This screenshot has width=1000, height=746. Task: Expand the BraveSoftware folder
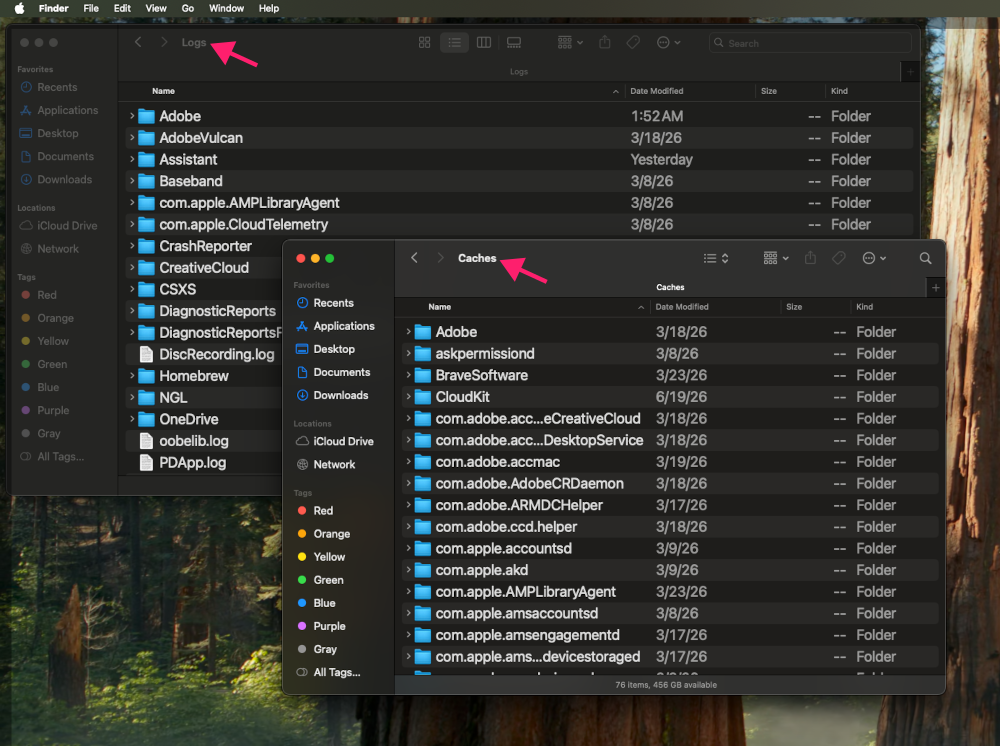pyautogui.click(x=408, y=375)
